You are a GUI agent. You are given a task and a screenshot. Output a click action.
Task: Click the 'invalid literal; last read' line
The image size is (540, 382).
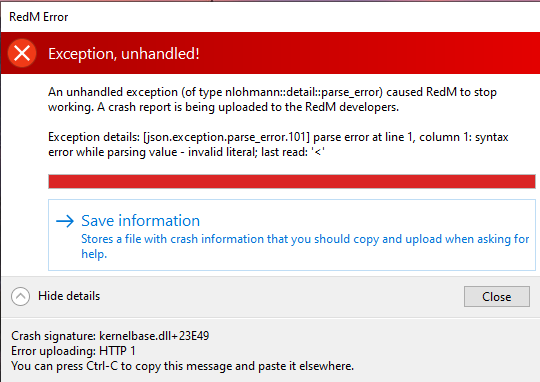pos(186,152)
